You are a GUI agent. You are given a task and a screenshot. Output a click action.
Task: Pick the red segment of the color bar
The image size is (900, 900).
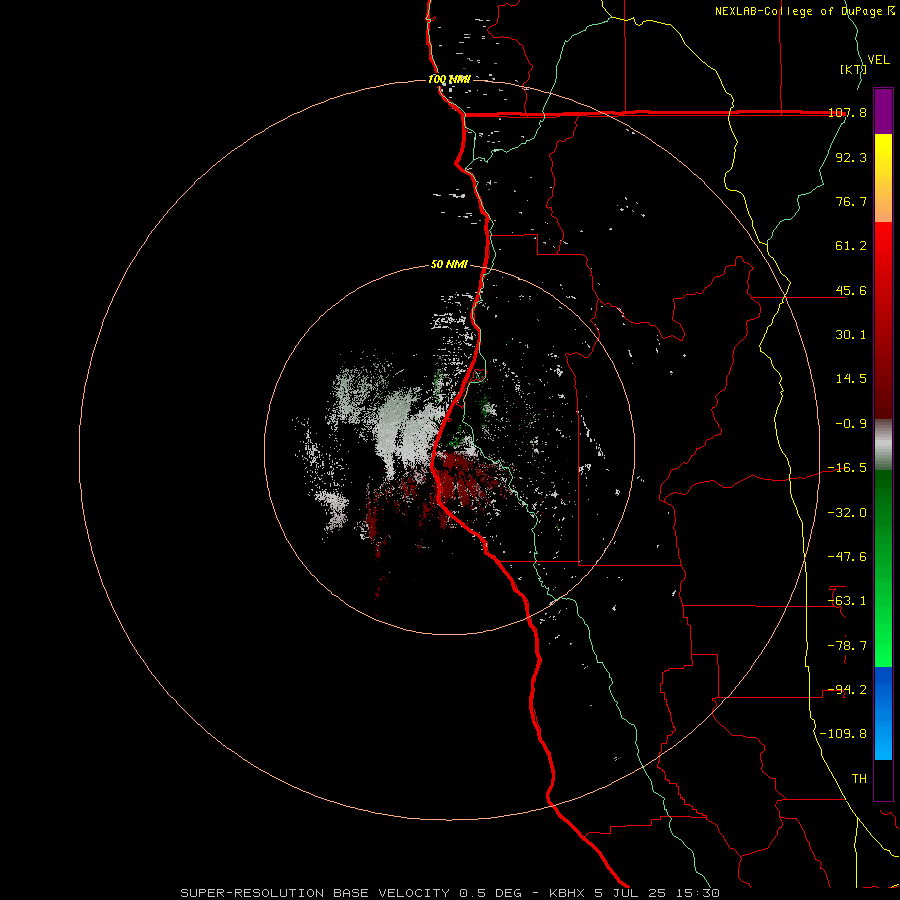(x=883, y=320)
